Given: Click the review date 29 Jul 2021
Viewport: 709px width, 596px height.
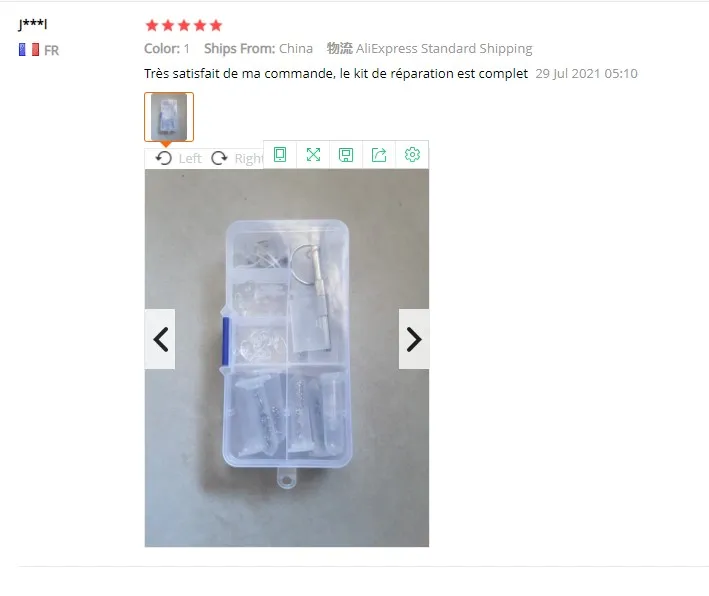Looking at the screenshot, I should [x=586, y=74].
